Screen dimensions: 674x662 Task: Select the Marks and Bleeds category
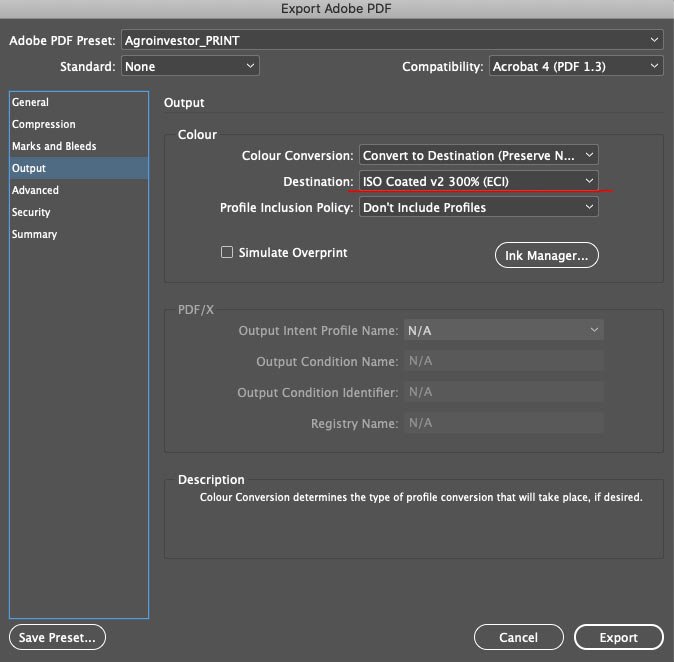coord(79,146)
